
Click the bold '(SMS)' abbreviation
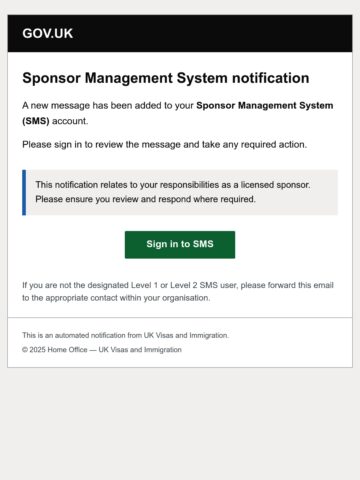(36, 121)
